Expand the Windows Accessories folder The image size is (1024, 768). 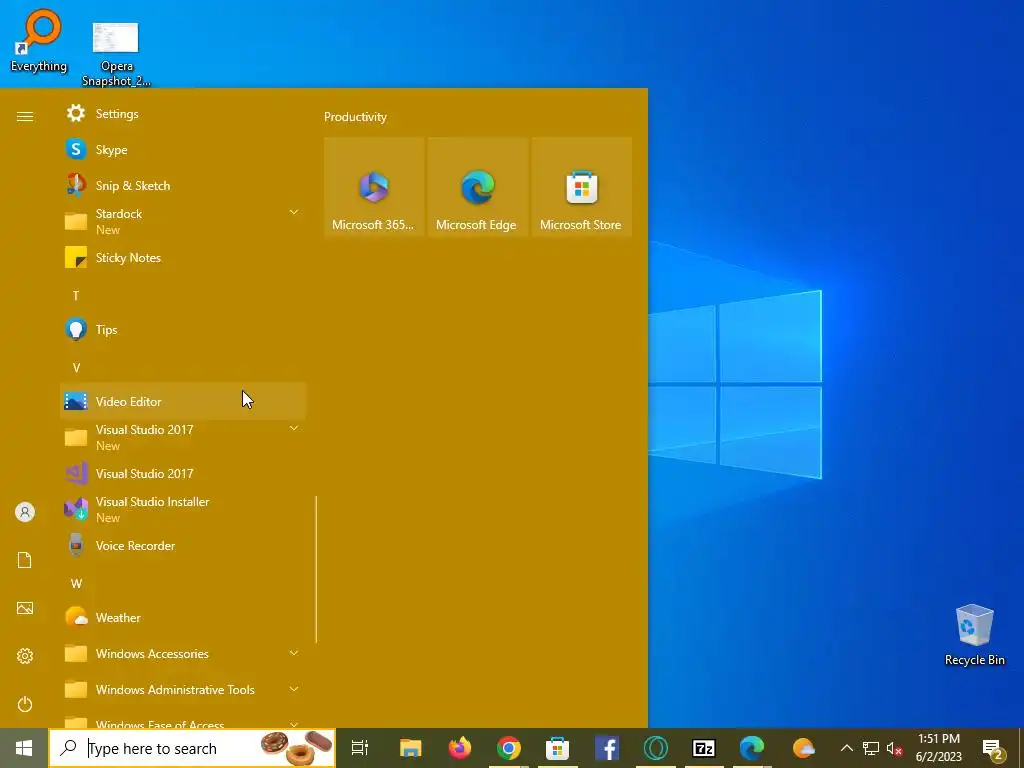[x=183, y=653]
